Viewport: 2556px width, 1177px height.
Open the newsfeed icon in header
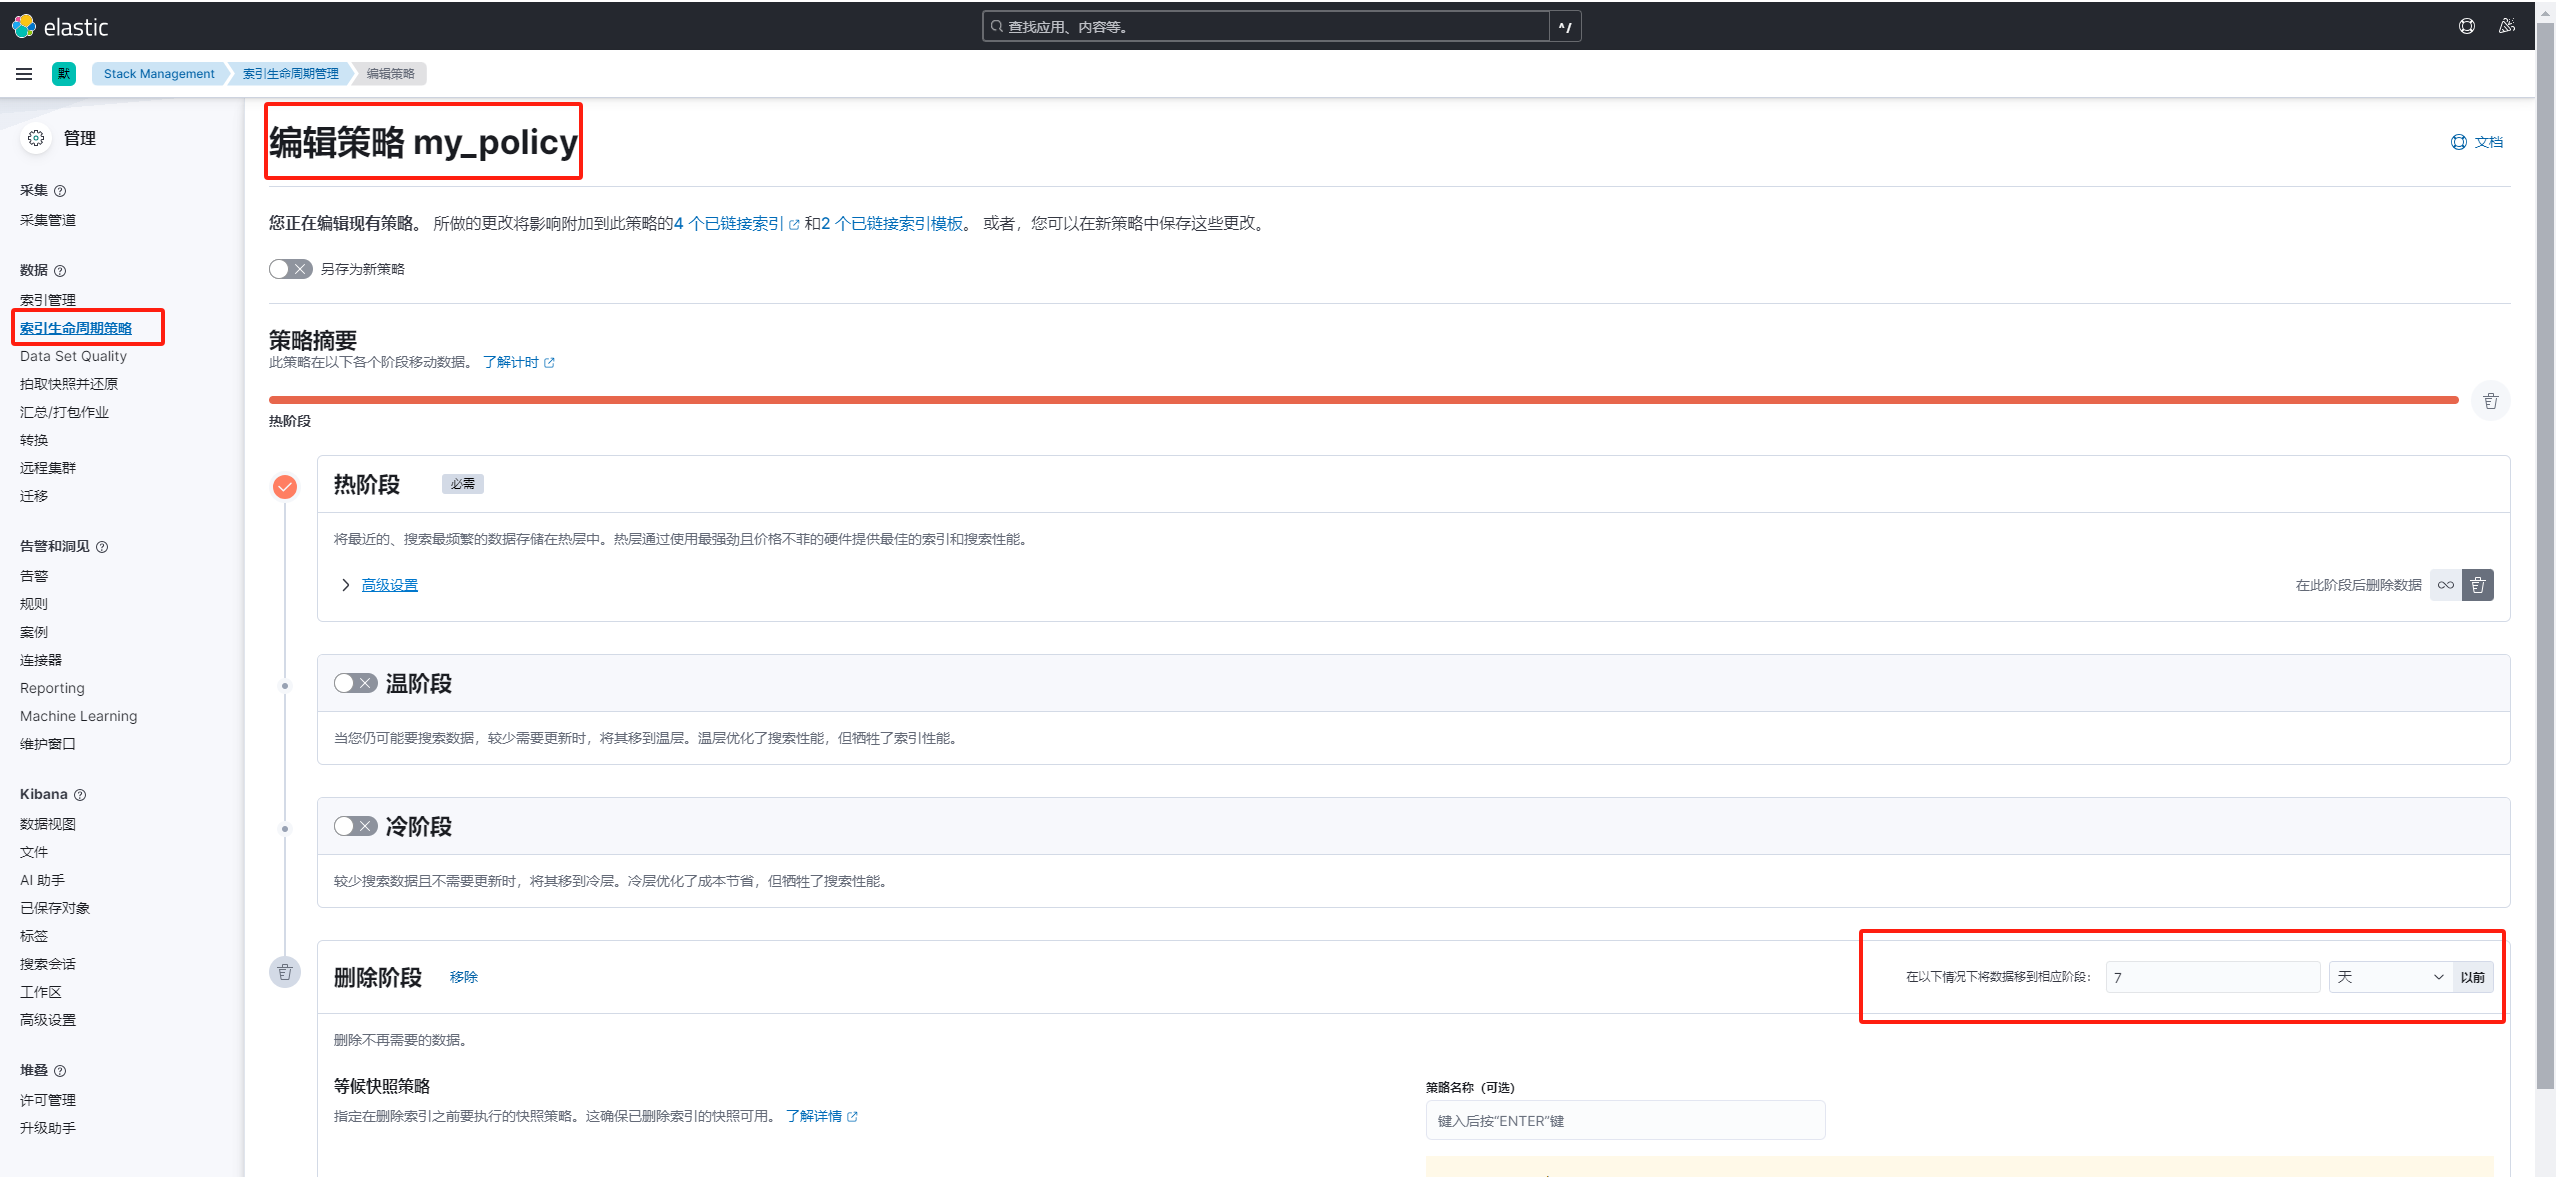pyautogui.click(x=2507, y=26)
